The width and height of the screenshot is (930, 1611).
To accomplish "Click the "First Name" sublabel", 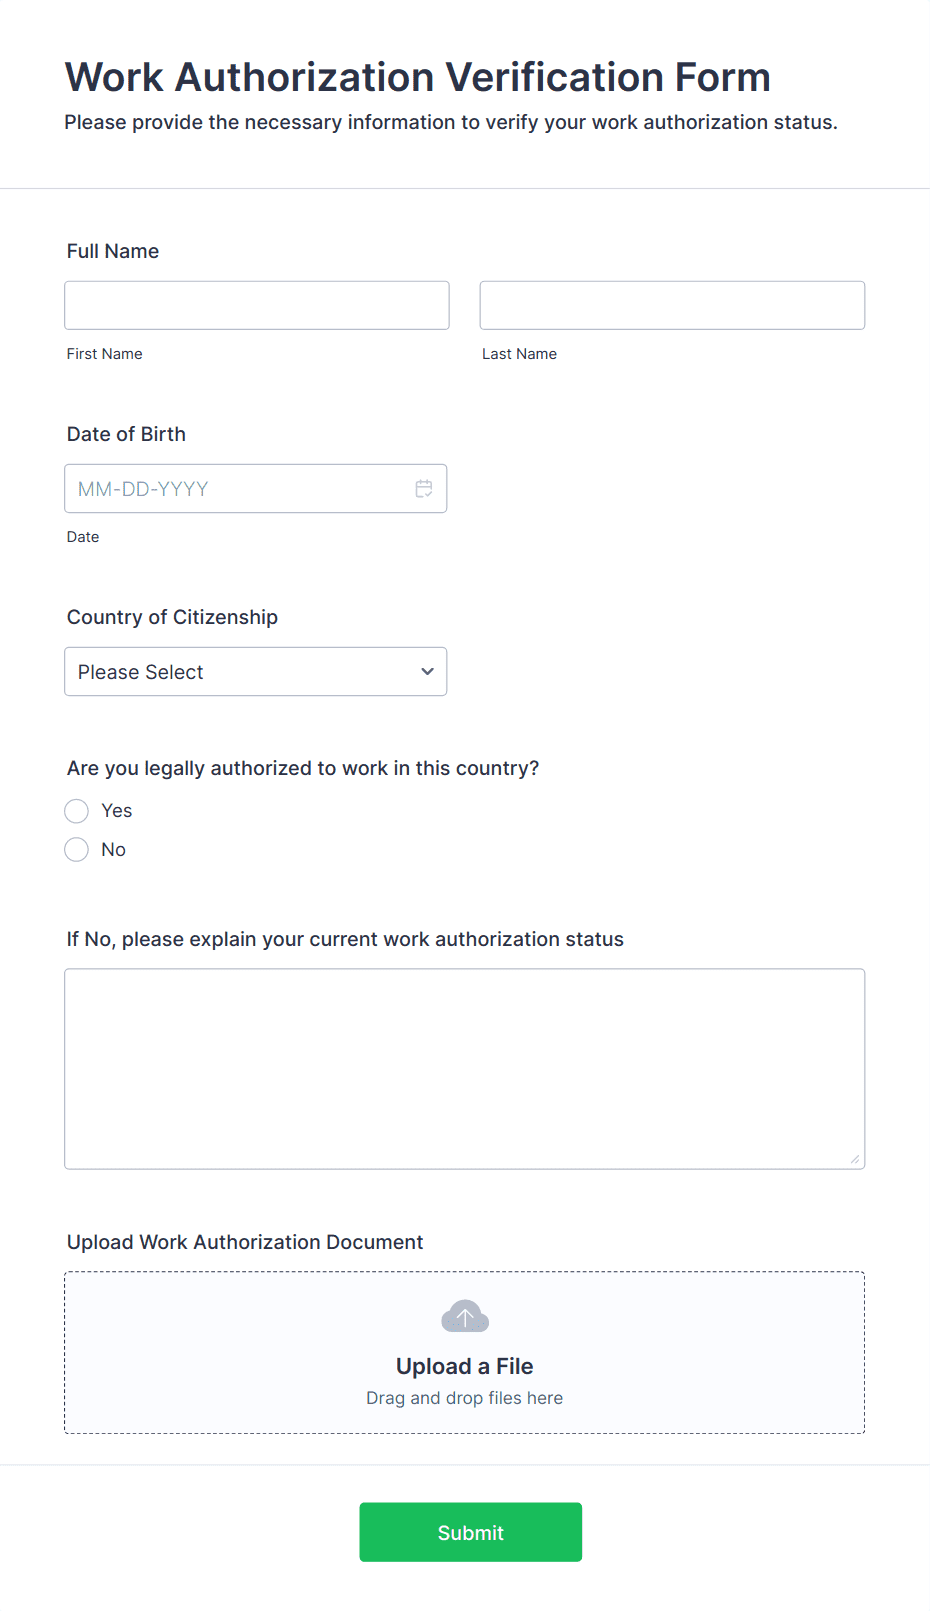I will coord(105,354).
